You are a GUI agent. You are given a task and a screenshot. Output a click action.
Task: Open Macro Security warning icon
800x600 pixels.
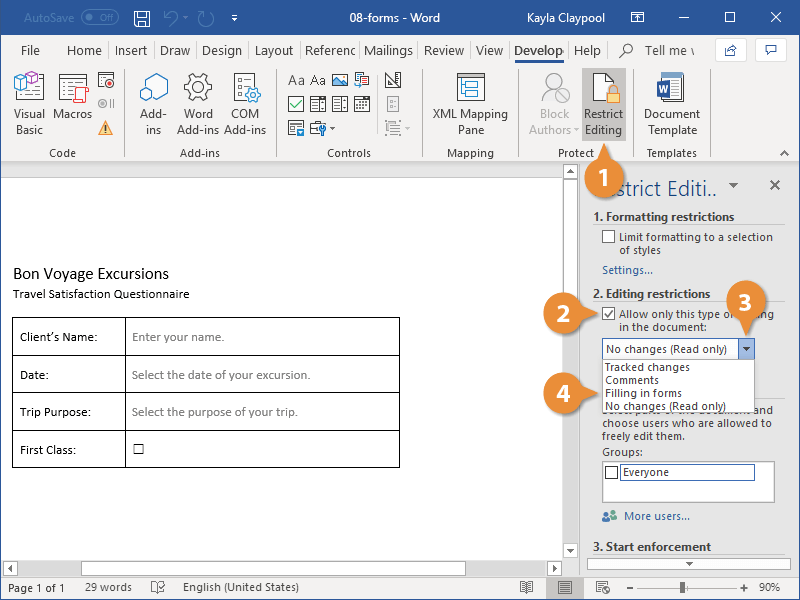106,128
